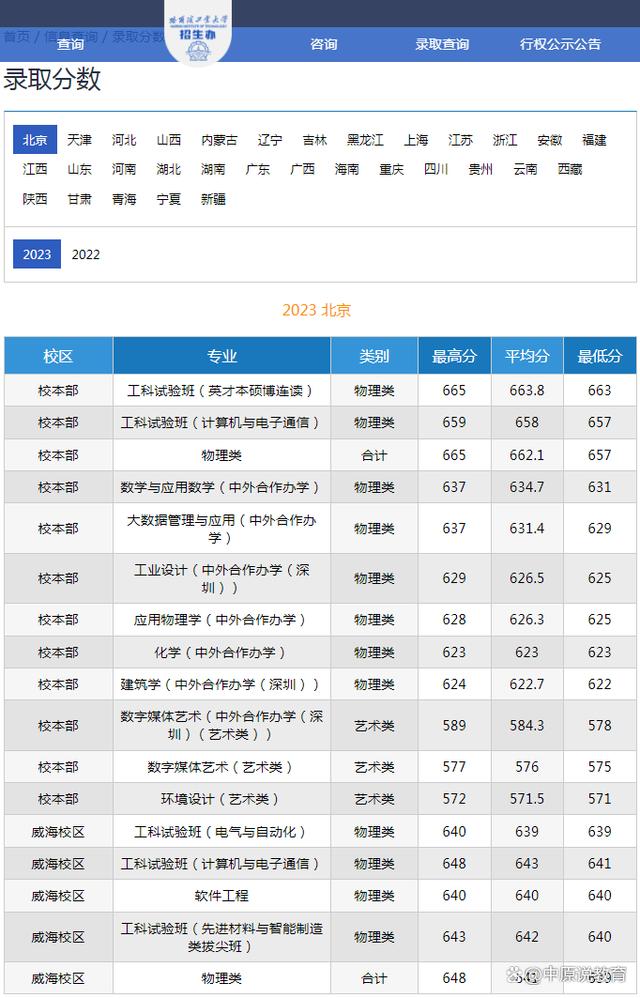The image size is (640, 998).
Task: Select the 辽宁 province tab
Action: tap(270, 139)
